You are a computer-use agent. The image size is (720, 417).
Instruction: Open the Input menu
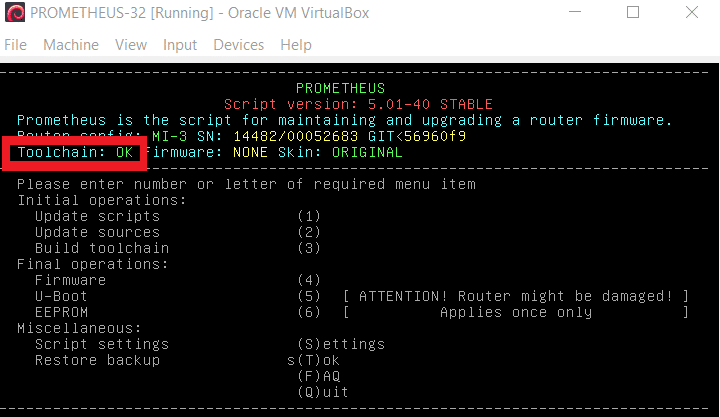tap(180, 45)
